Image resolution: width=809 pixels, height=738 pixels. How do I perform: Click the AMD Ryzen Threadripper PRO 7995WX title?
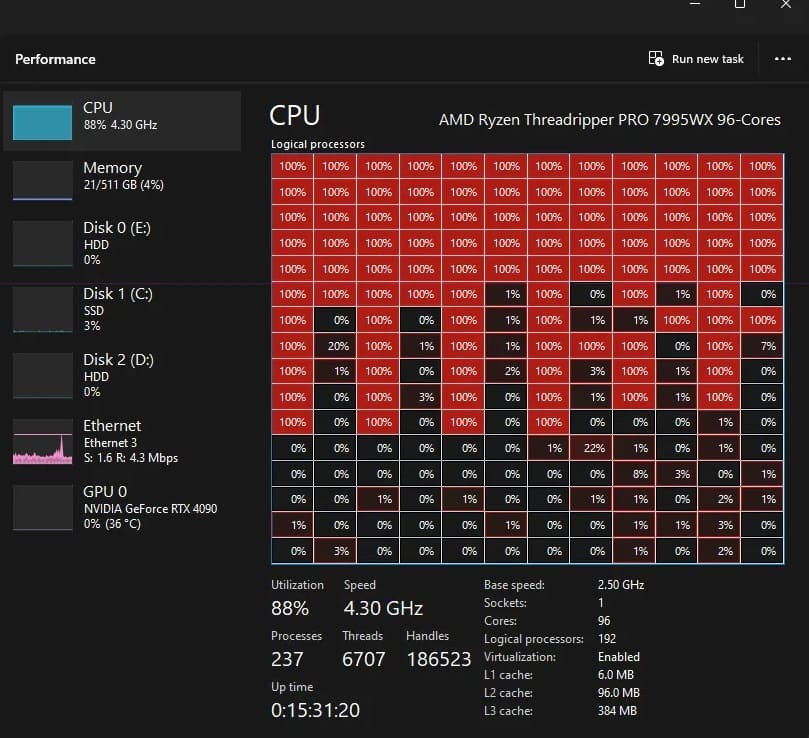(609, 120)
